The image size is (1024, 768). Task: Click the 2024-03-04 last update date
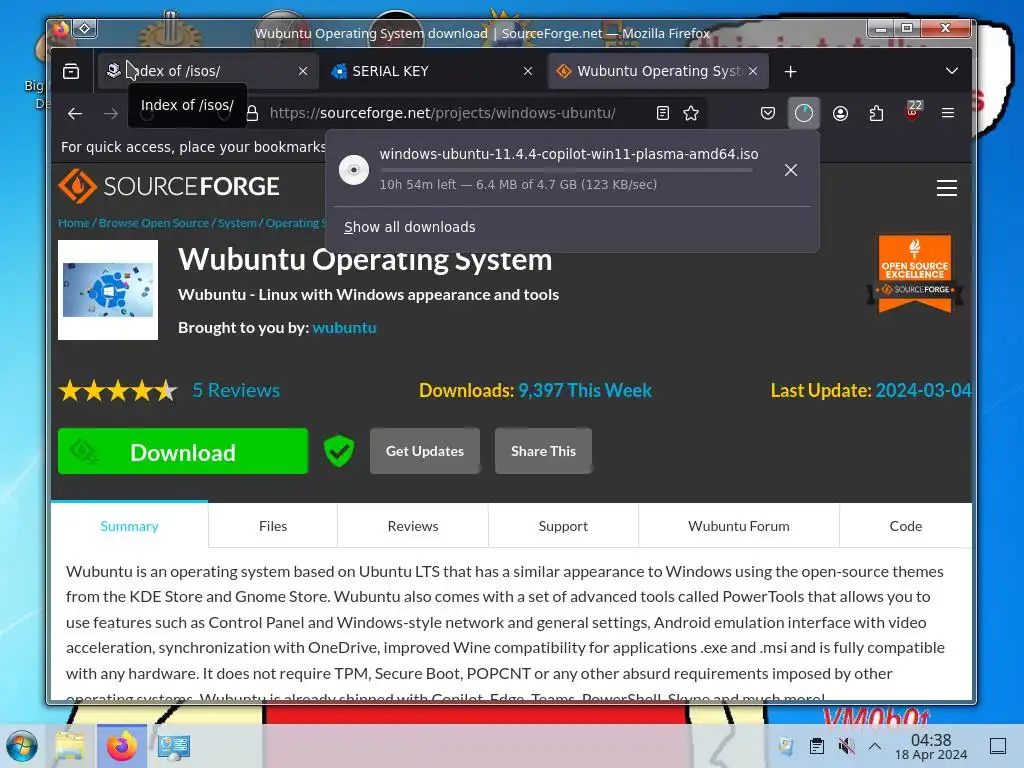[x=923, y=391]
